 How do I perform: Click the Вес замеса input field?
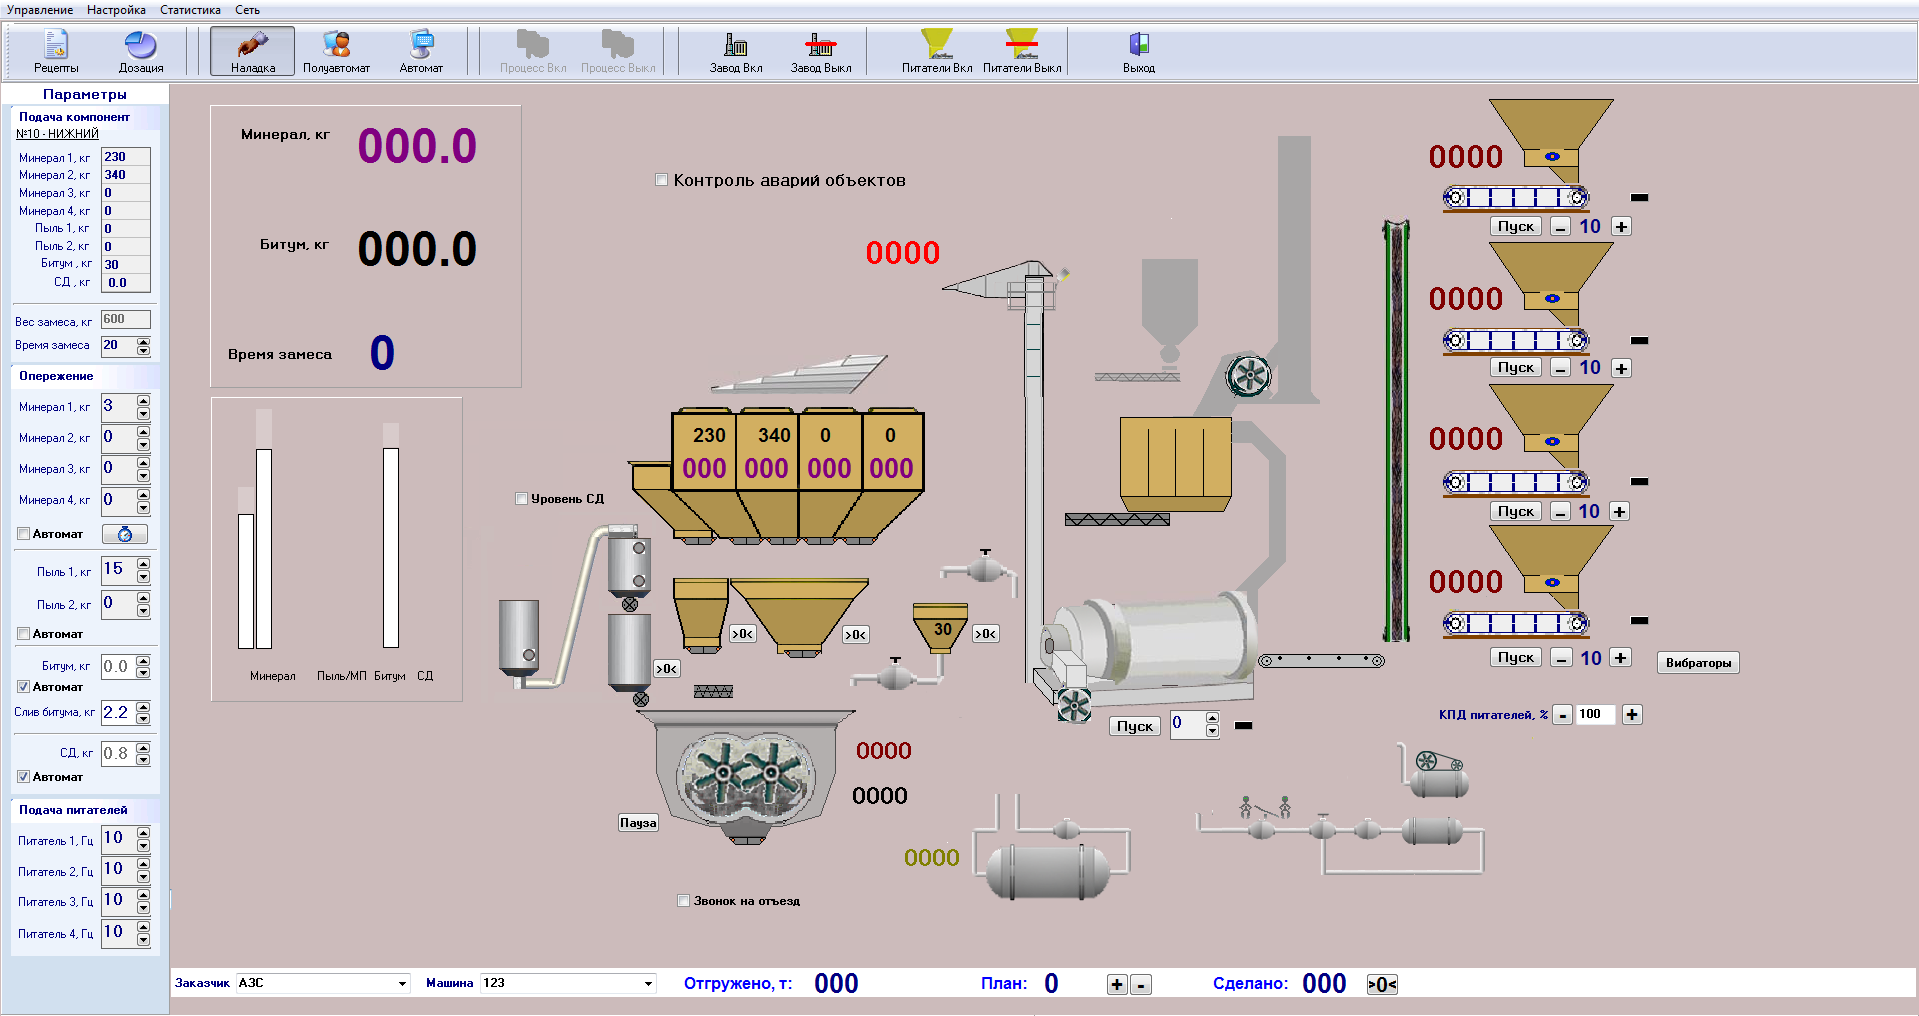tap(125, 320)
